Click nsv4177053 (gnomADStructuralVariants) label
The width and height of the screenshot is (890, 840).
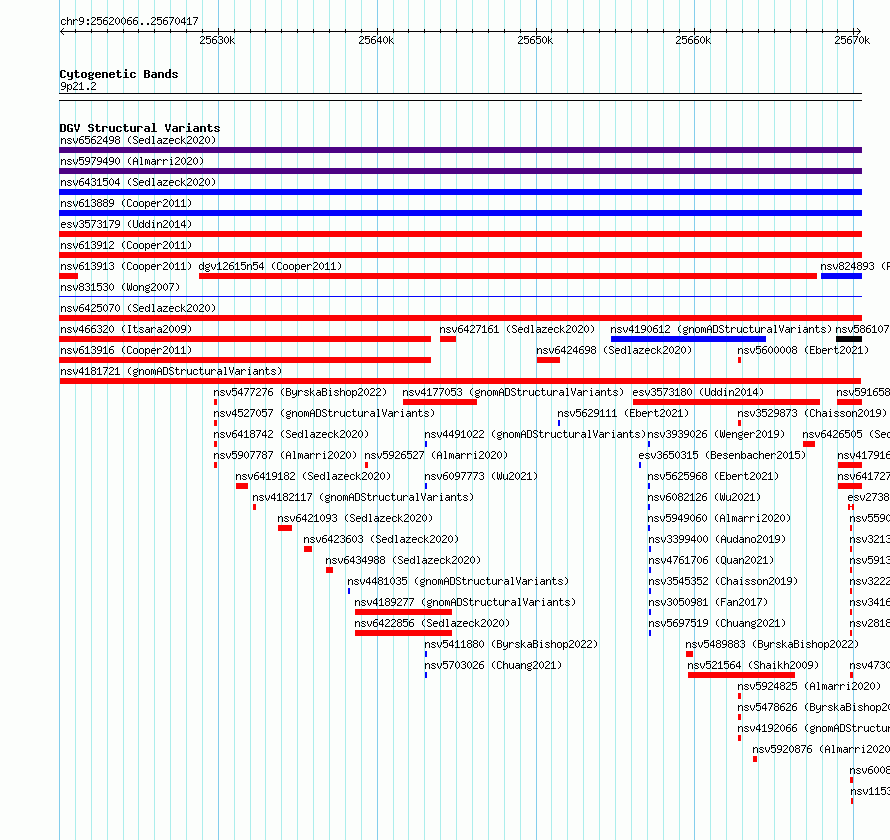(x=513, y=392)
